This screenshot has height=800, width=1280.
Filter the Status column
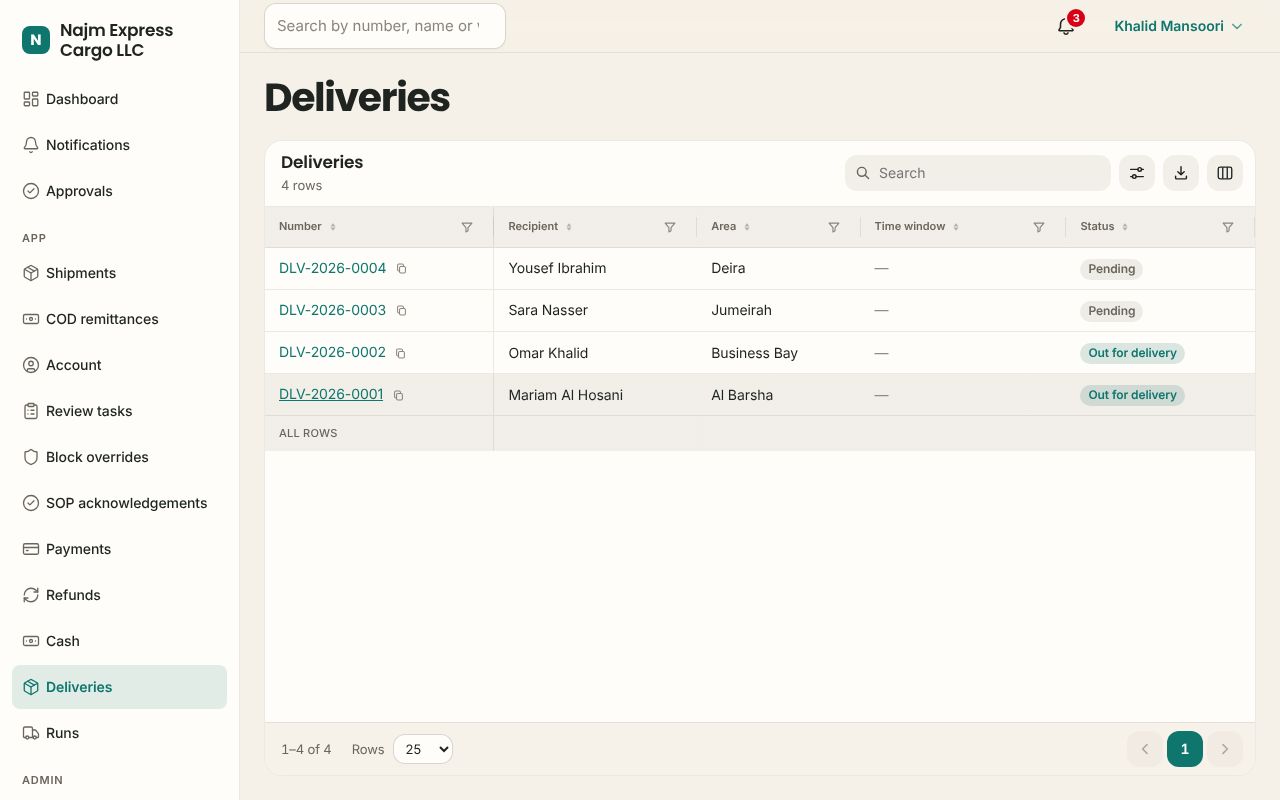(1228, 227)
